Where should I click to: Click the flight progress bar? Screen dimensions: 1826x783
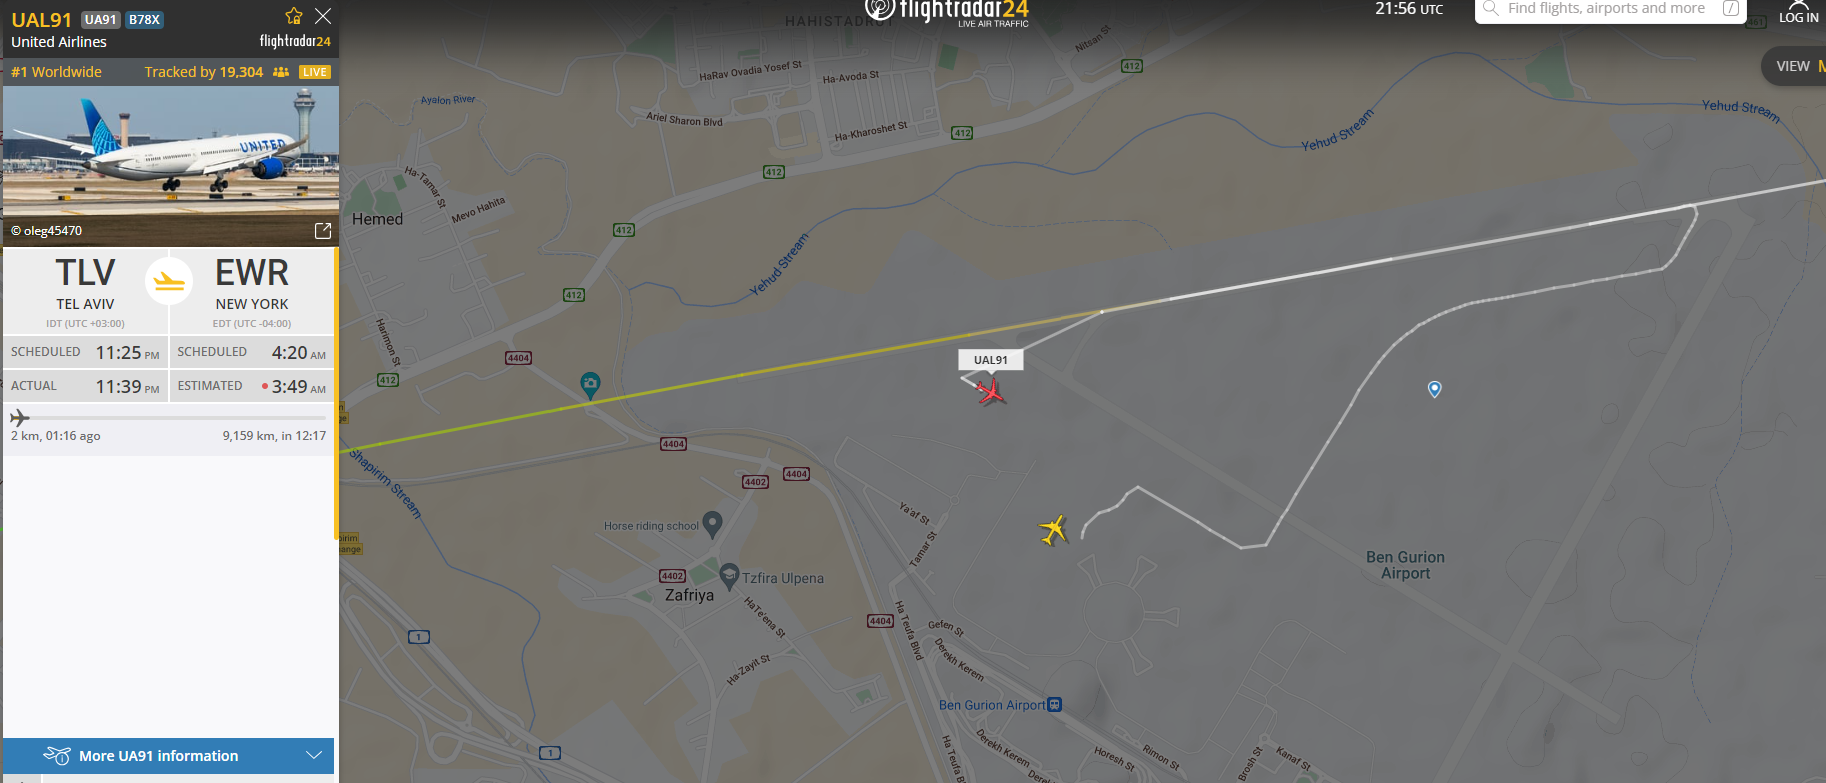pos(168,418)
